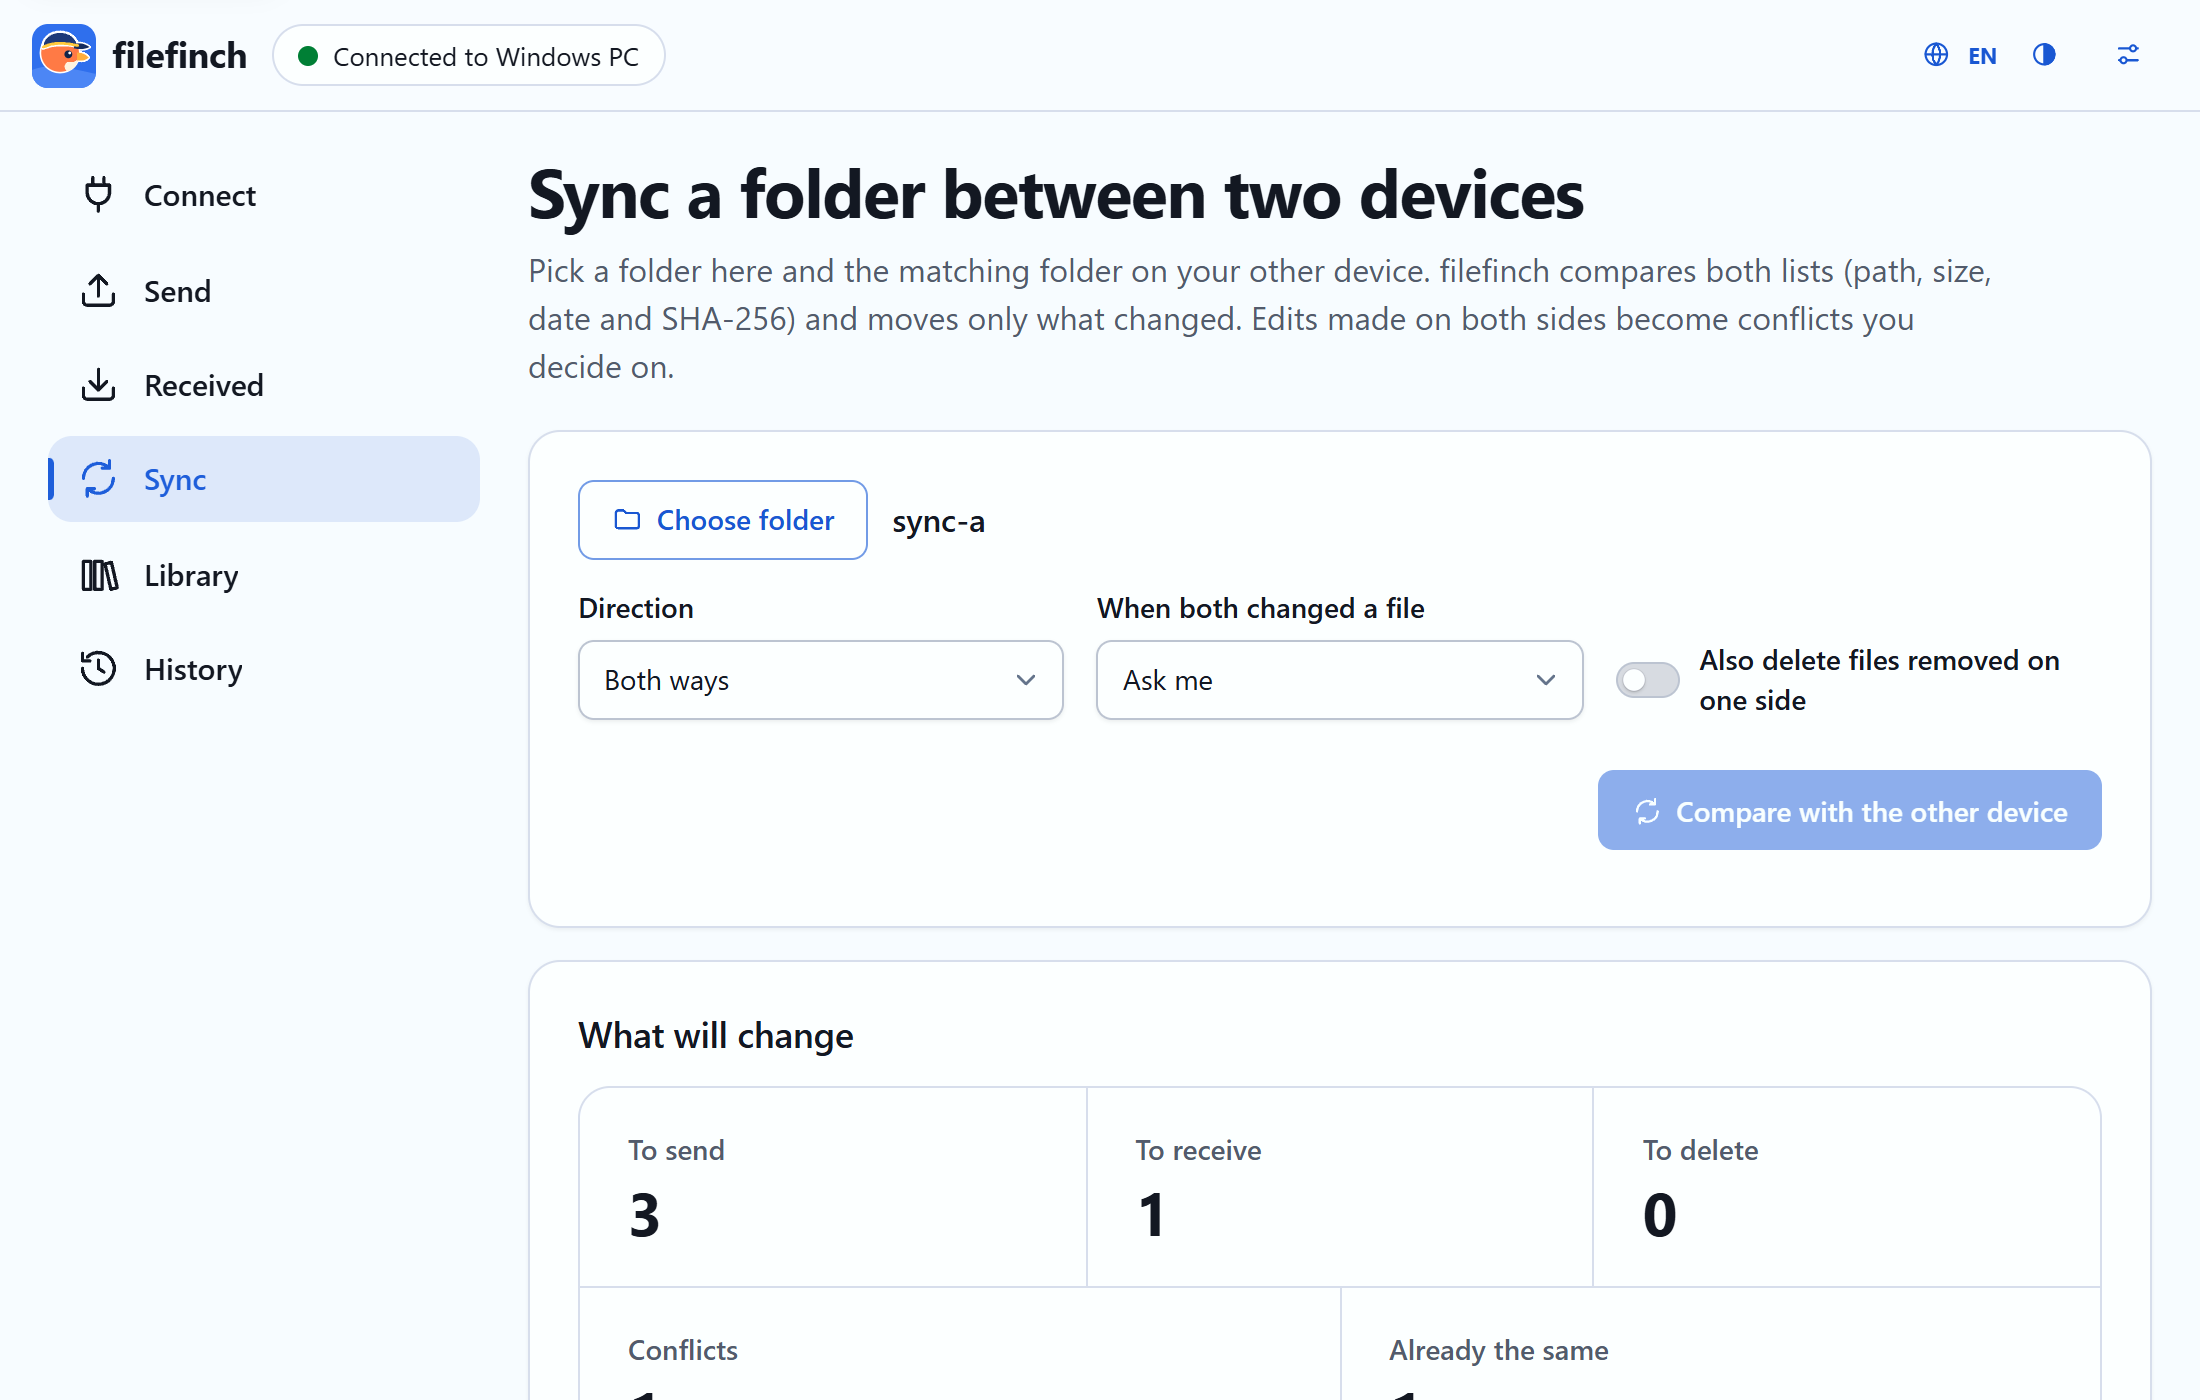Image resolution: width=2200 pixels, height=1400 pixels.
Task: Toggle the dark/light theme icon
Action: (x=2044, y=55)
